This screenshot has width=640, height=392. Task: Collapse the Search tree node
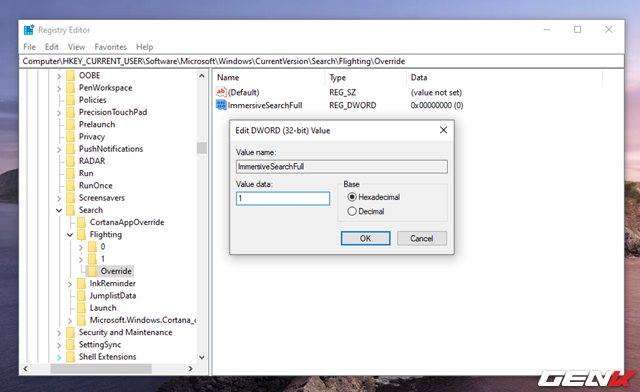click(59, 210)
